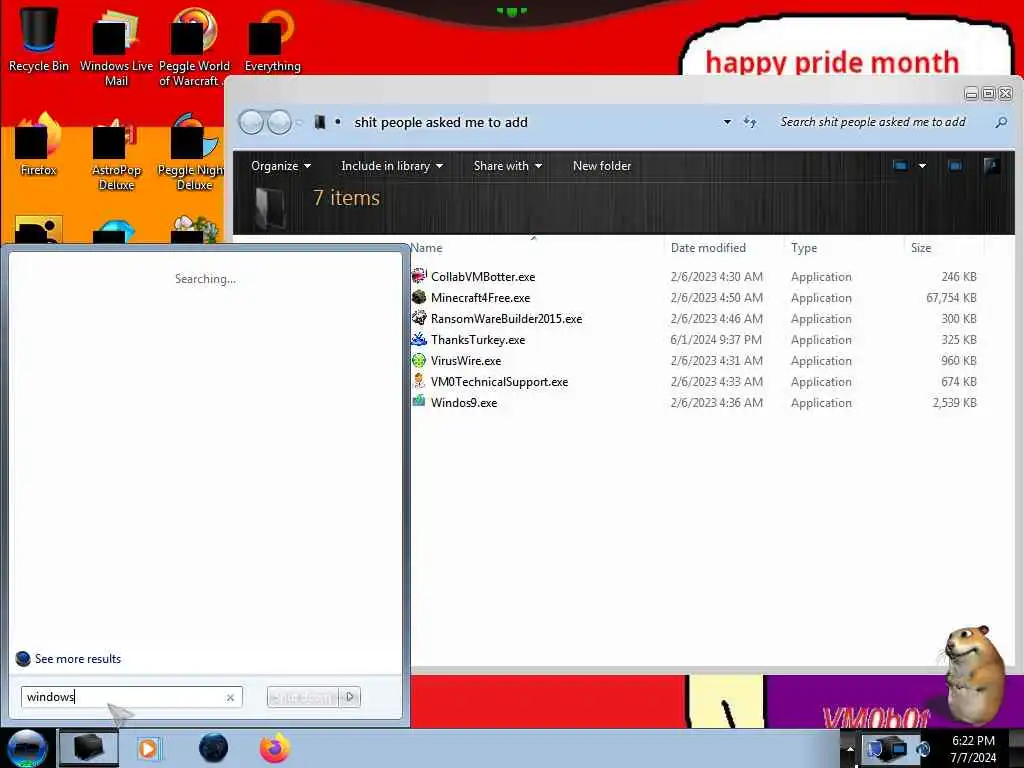Click the Explorer help button

[991, 166]
